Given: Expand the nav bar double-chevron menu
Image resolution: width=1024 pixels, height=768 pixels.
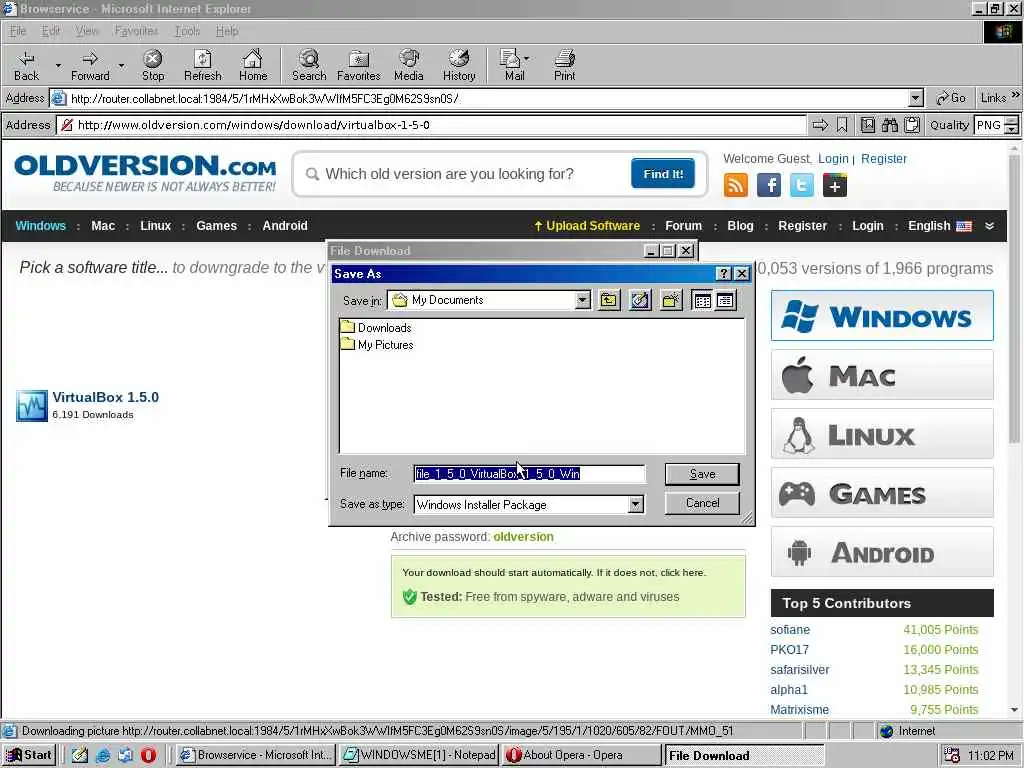Looking at the screenshot, I should coord(989,226).
